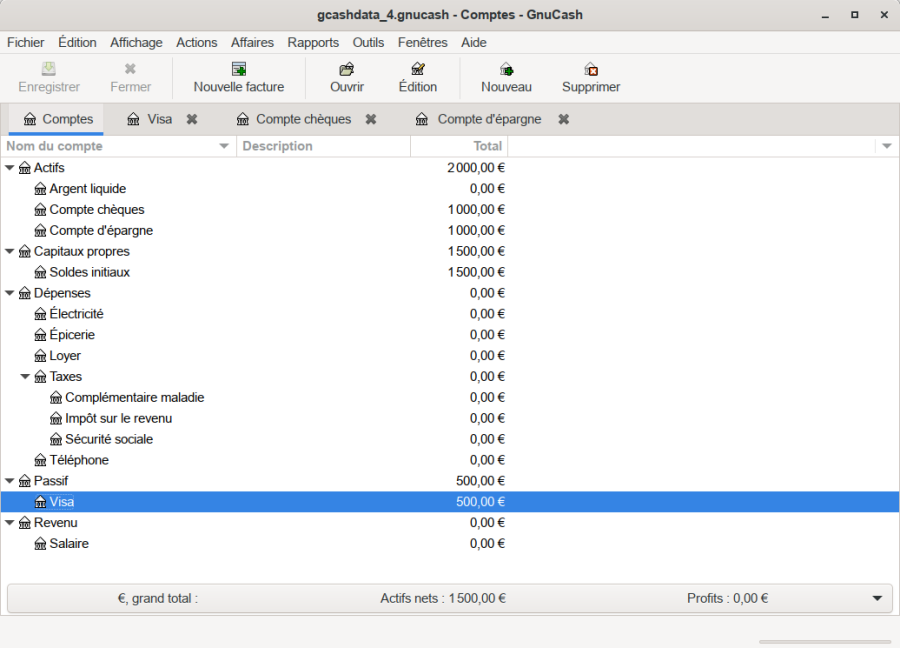This screenshot has width=900, height=648.
Task: Close the Compte d'épargne tab
Action: click(564, 119)
